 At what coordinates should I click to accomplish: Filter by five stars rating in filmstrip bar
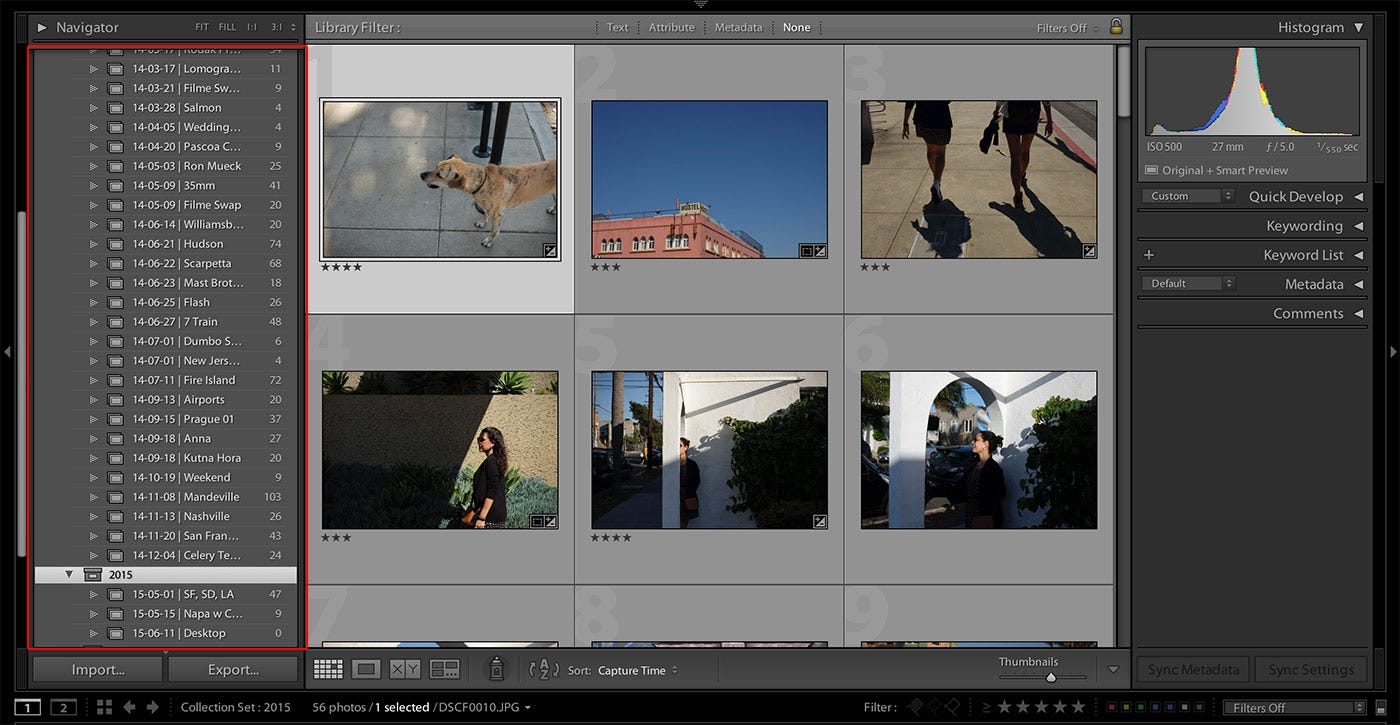pos(1078,707)
